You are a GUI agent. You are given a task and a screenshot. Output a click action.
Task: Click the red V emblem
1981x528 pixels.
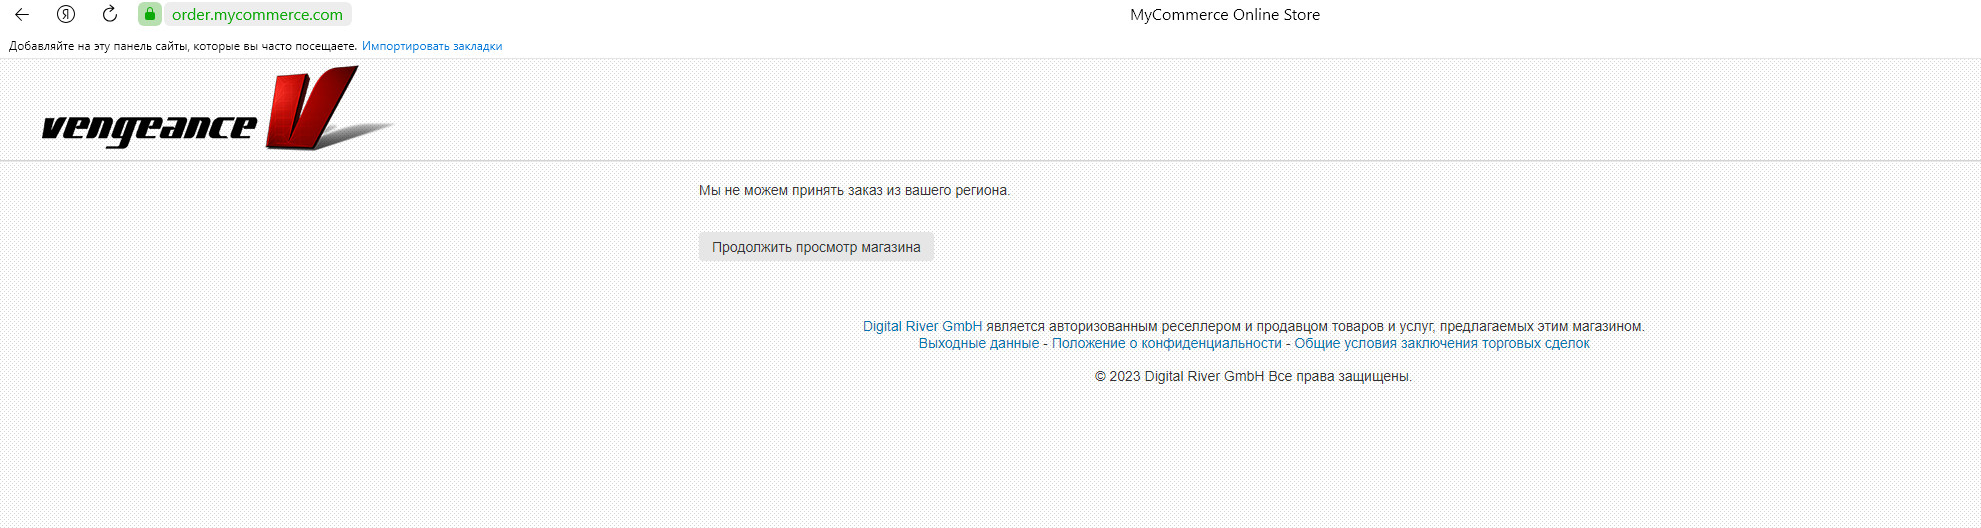point(312,108)
